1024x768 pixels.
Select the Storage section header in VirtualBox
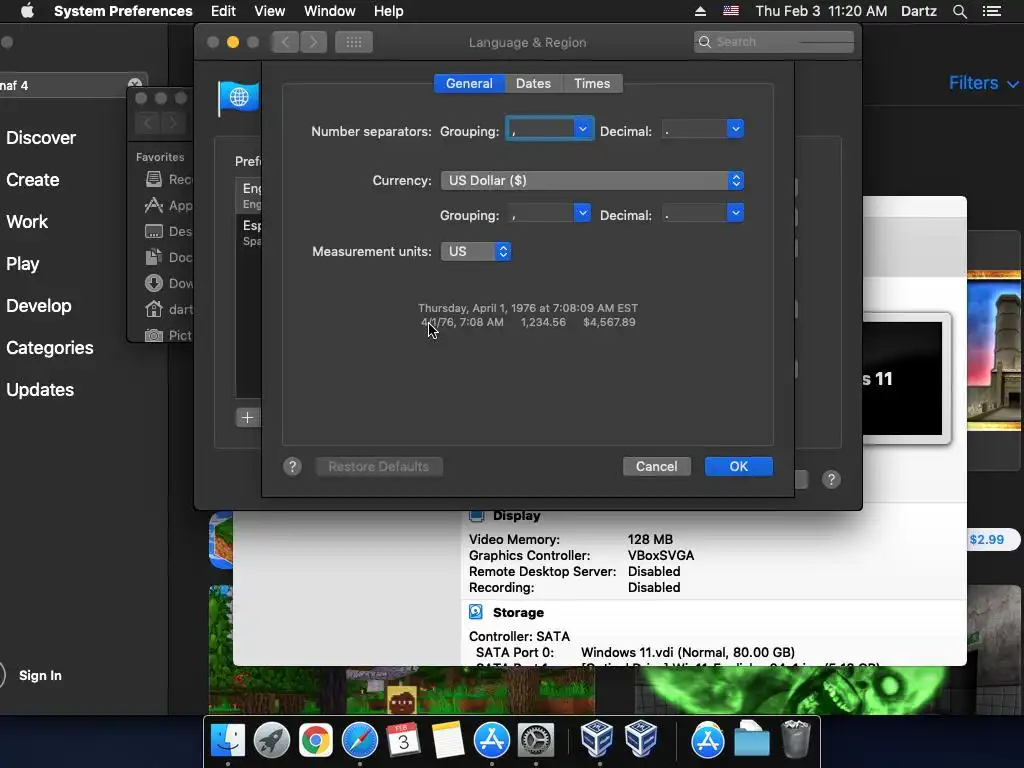pos(518,613)
